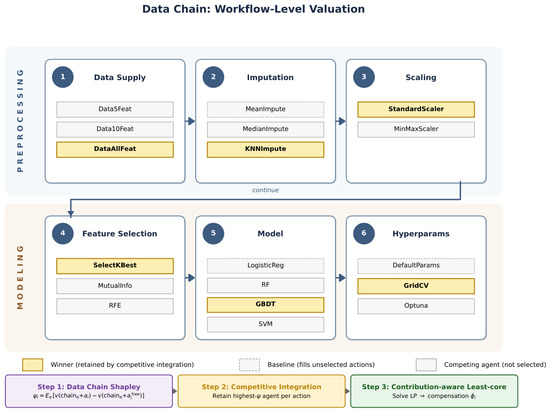Click the numbered circle 2 for Imputation
The height and width of the screenshot is (412, 550).
click(x=213, y=77)
